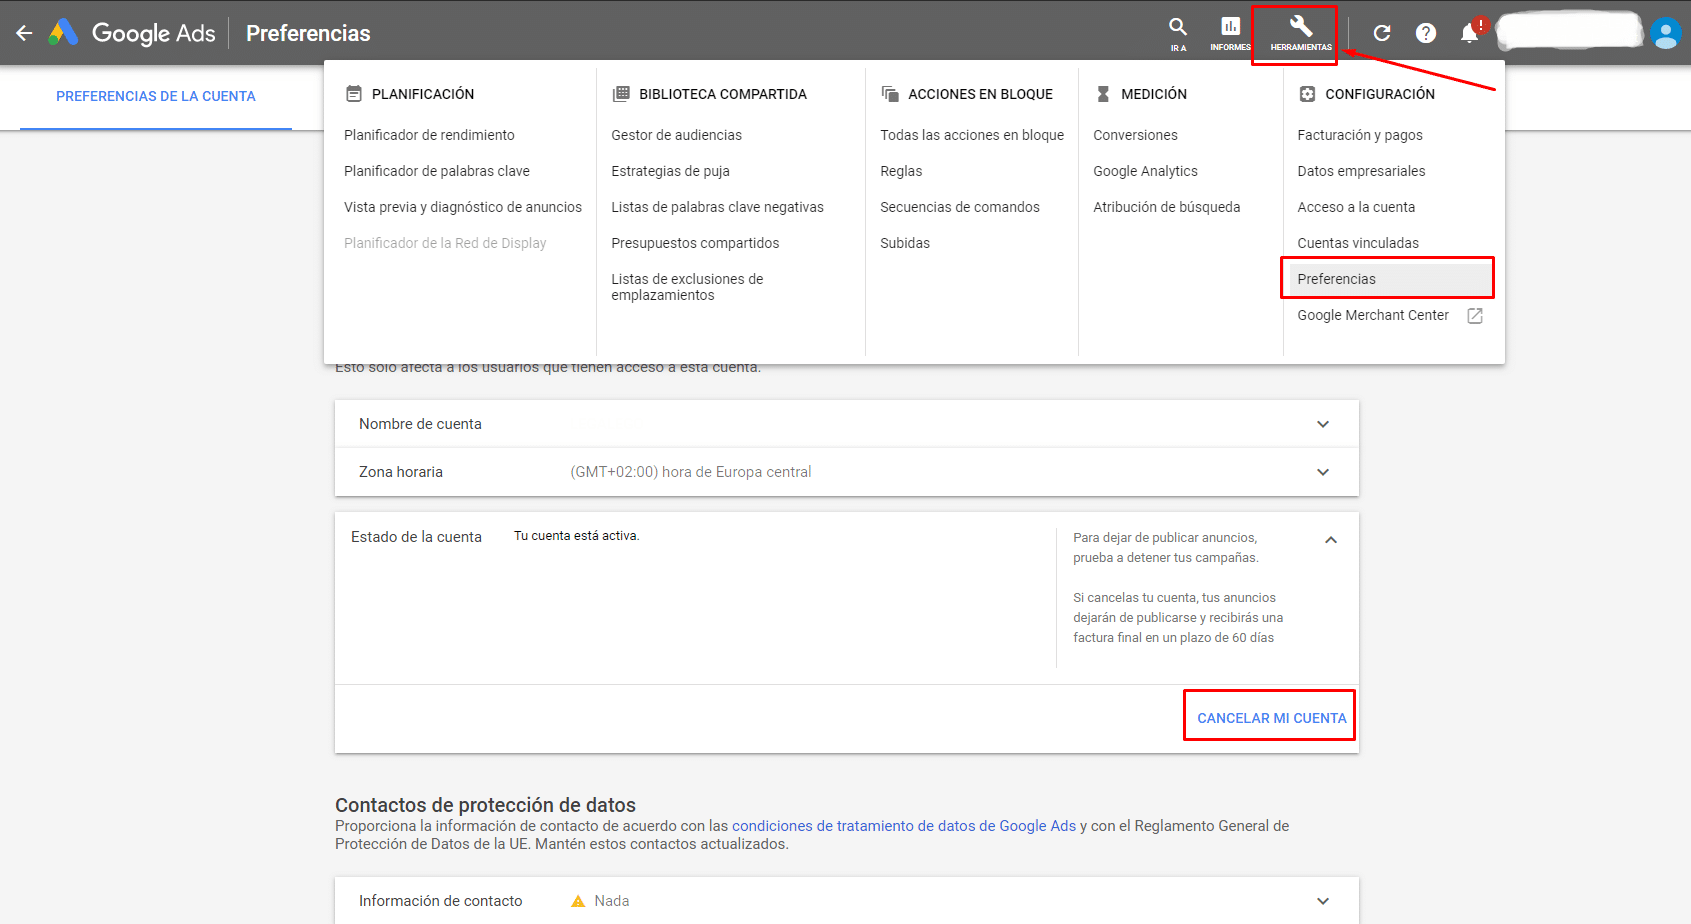Click the Planificación calendar icon
Viewport: 1691px width, 924px height.
[353, 94]
